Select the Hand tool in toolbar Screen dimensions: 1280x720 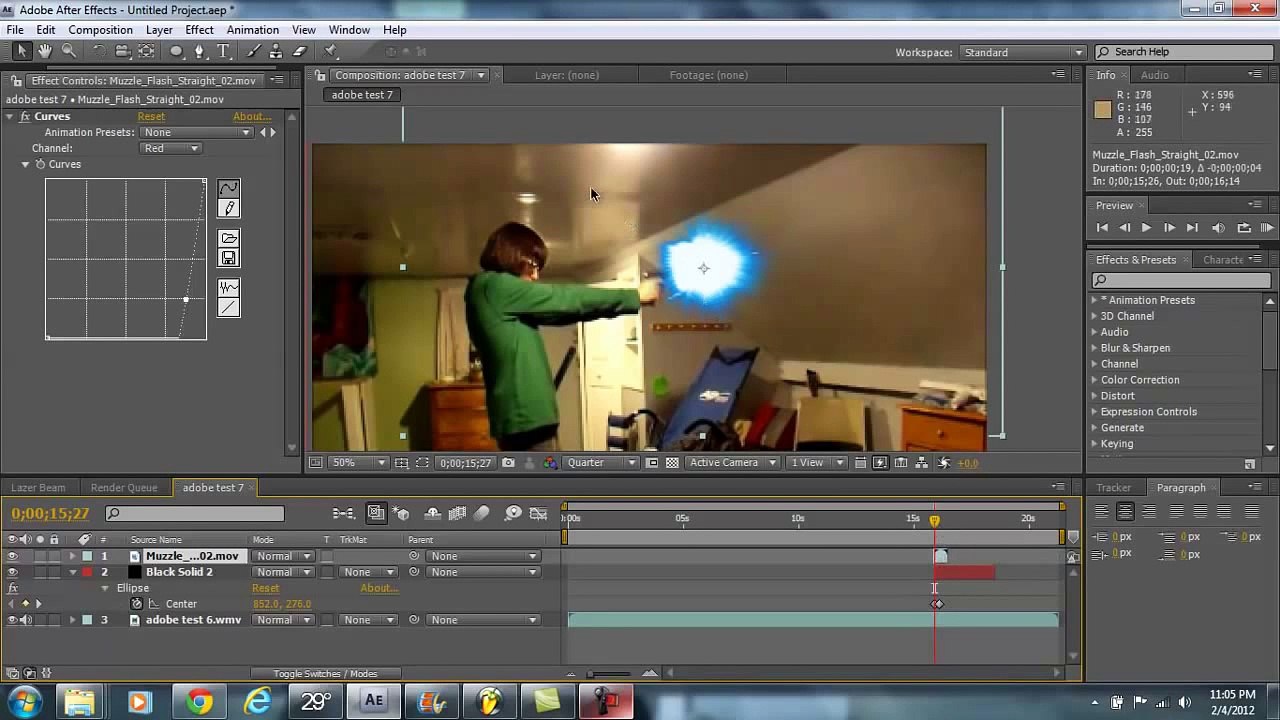[x=46, y=51]
